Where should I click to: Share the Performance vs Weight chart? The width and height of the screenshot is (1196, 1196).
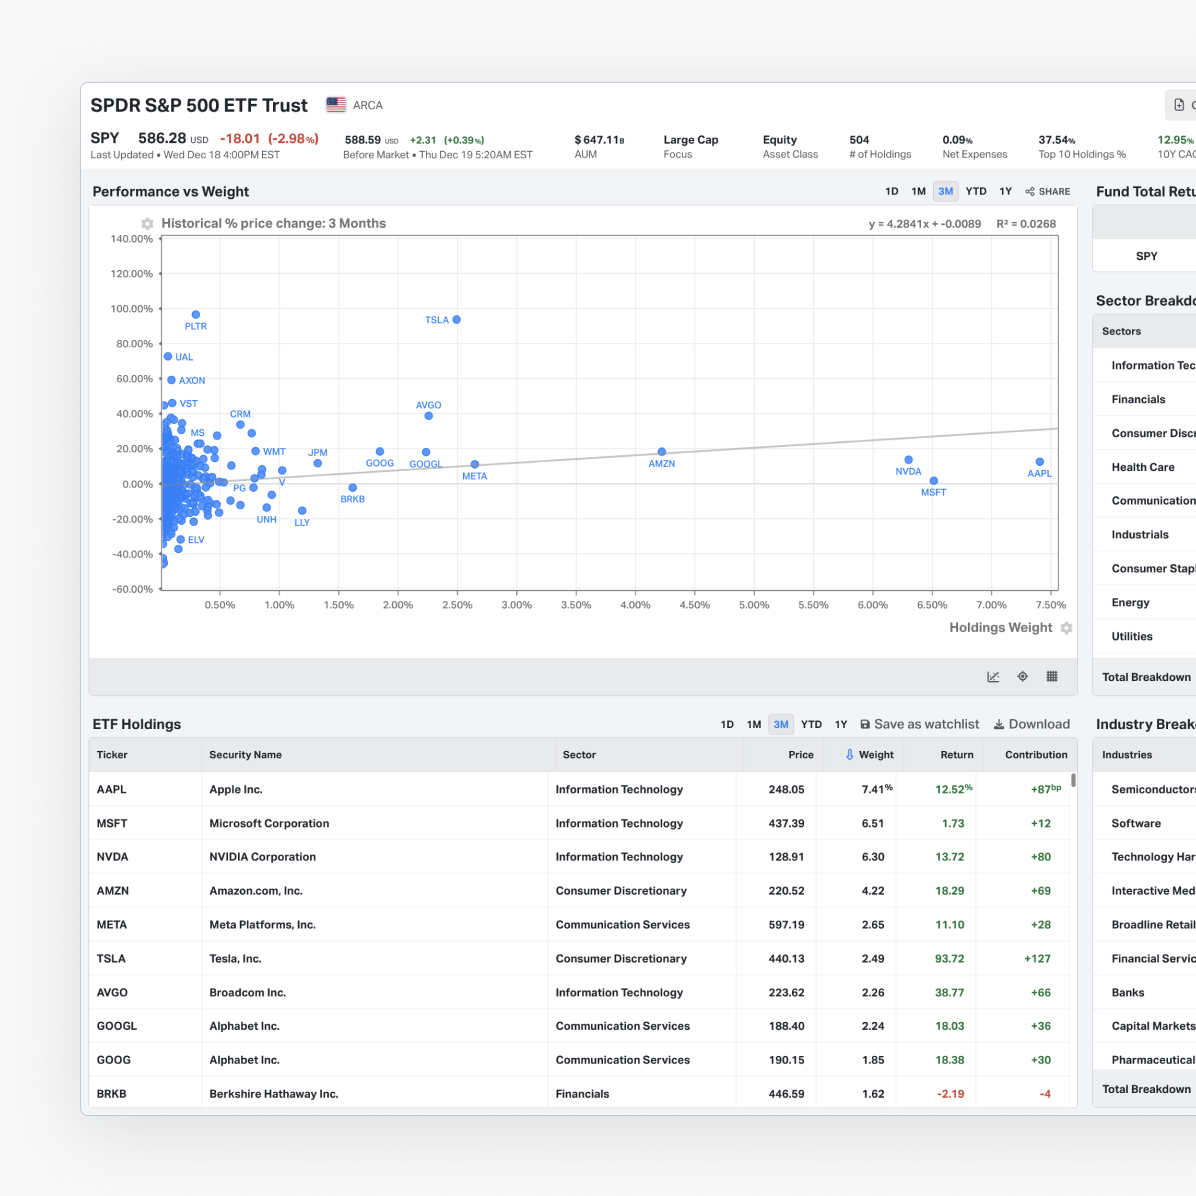(1047, 191)
